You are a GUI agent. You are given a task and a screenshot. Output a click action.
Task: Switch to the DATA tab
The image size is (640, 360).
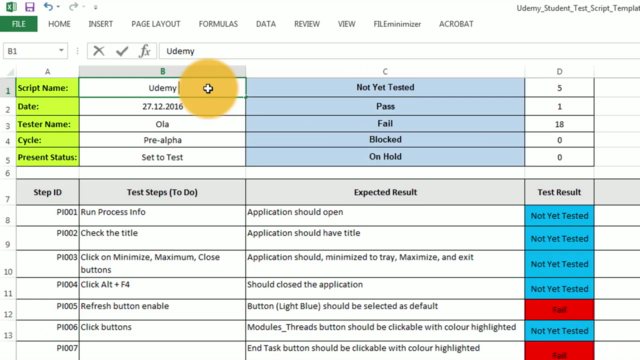click(x=266, y=24)
